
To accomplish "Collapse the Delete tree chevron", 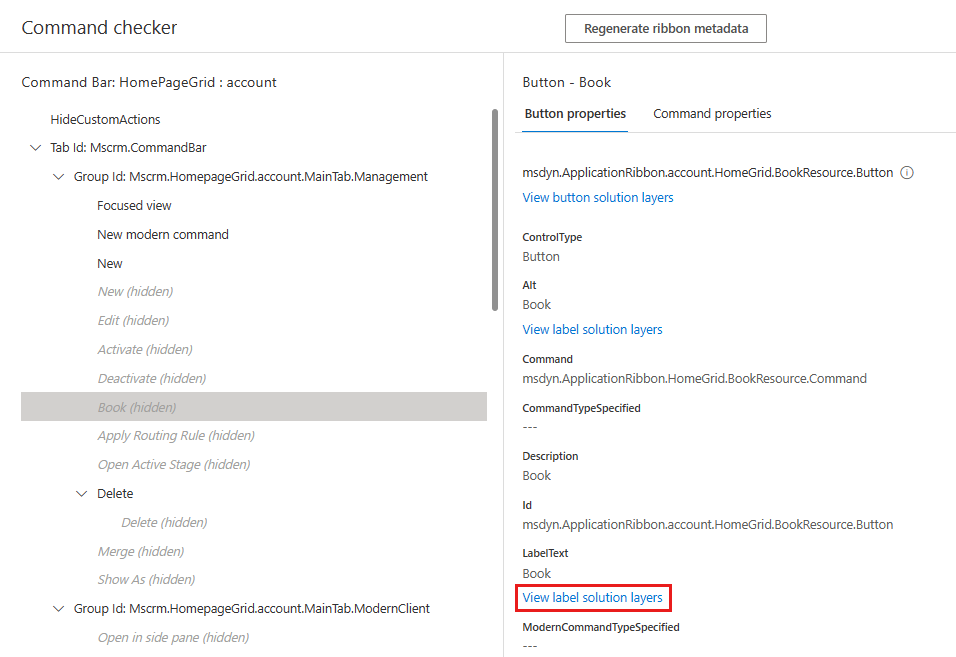I will coord(82,494).
